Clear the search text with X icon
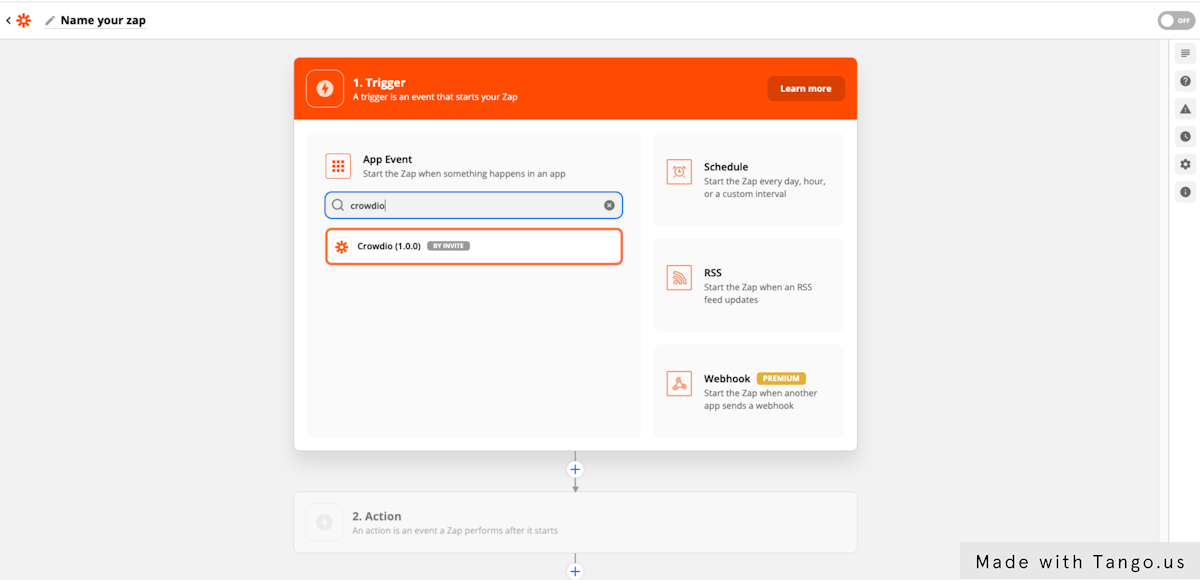Viewport: 1200px width, 580px height. tap(609, 205)
